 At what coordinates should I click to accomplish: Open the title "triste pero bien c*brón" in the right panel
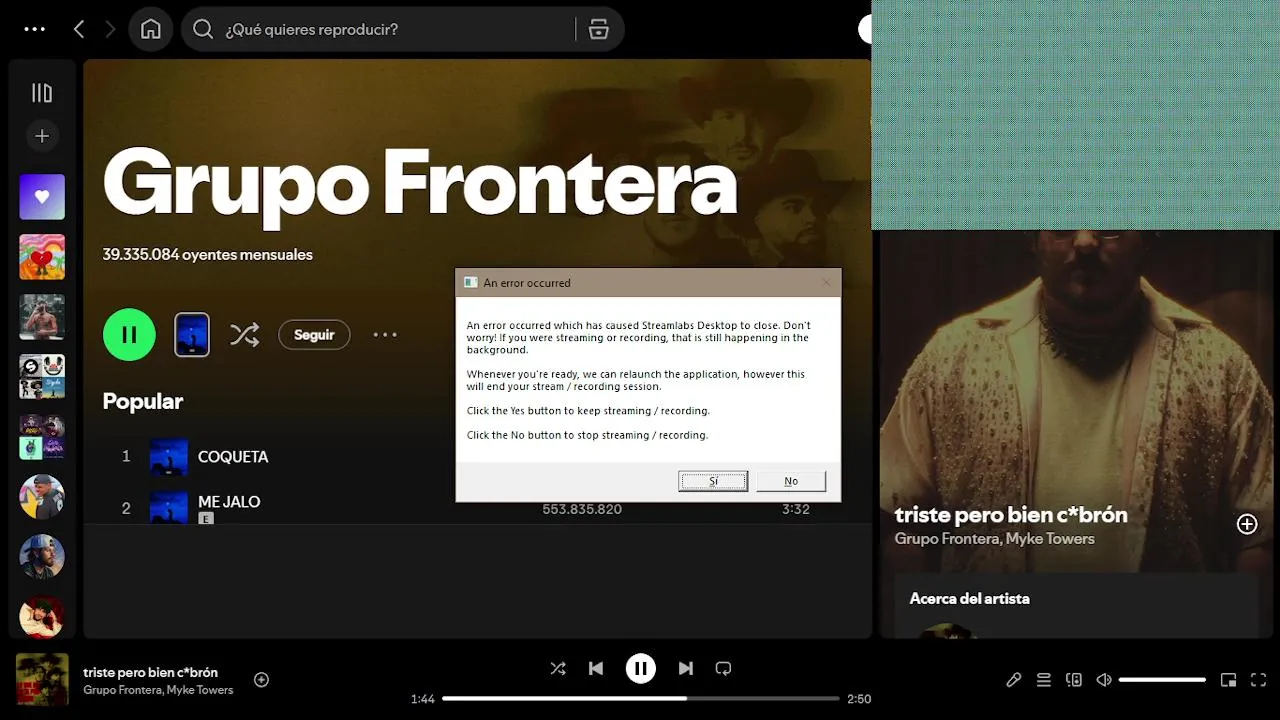(1011, 514)
